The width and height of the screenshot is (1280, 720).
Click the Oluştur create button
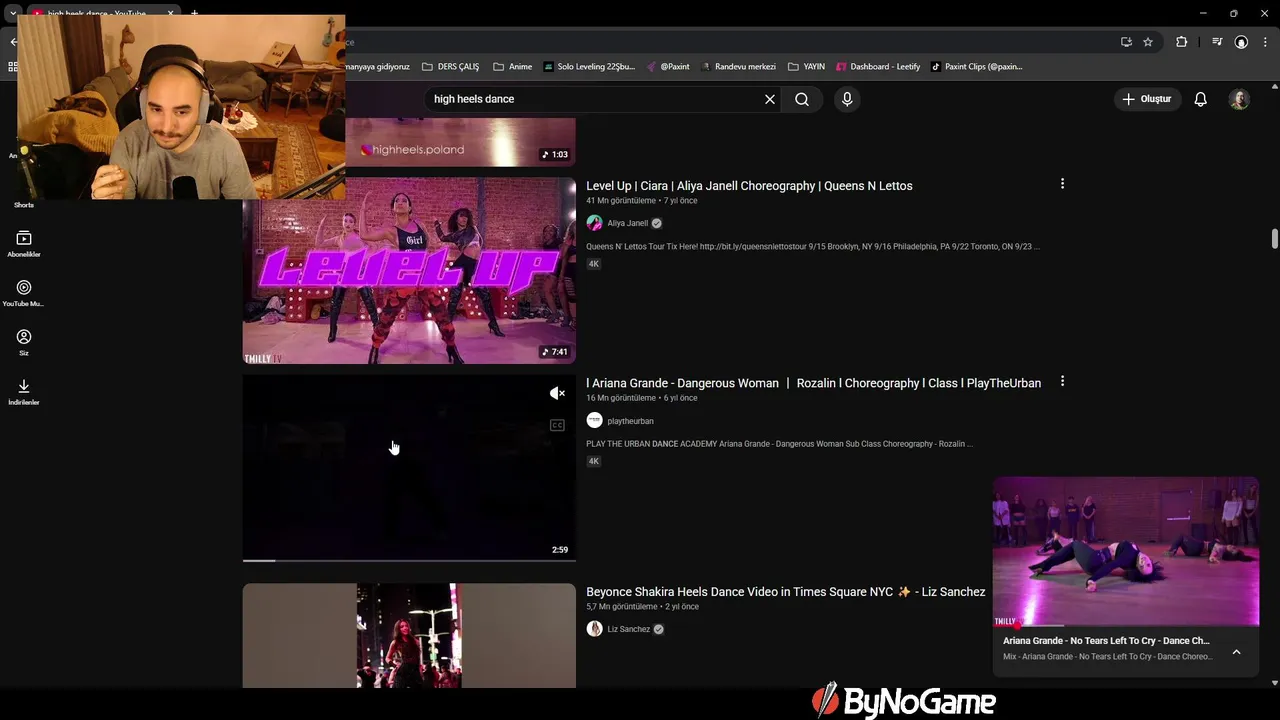[1147, 99]
